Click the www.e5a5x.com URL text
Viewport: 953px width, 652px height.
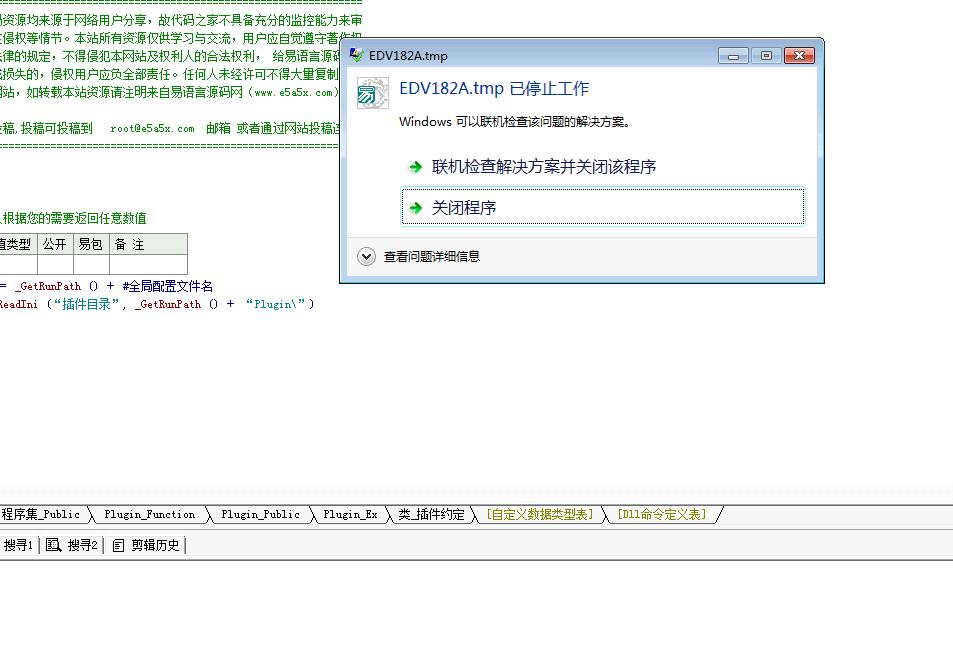pyautogui.click(x=294, y=92)
